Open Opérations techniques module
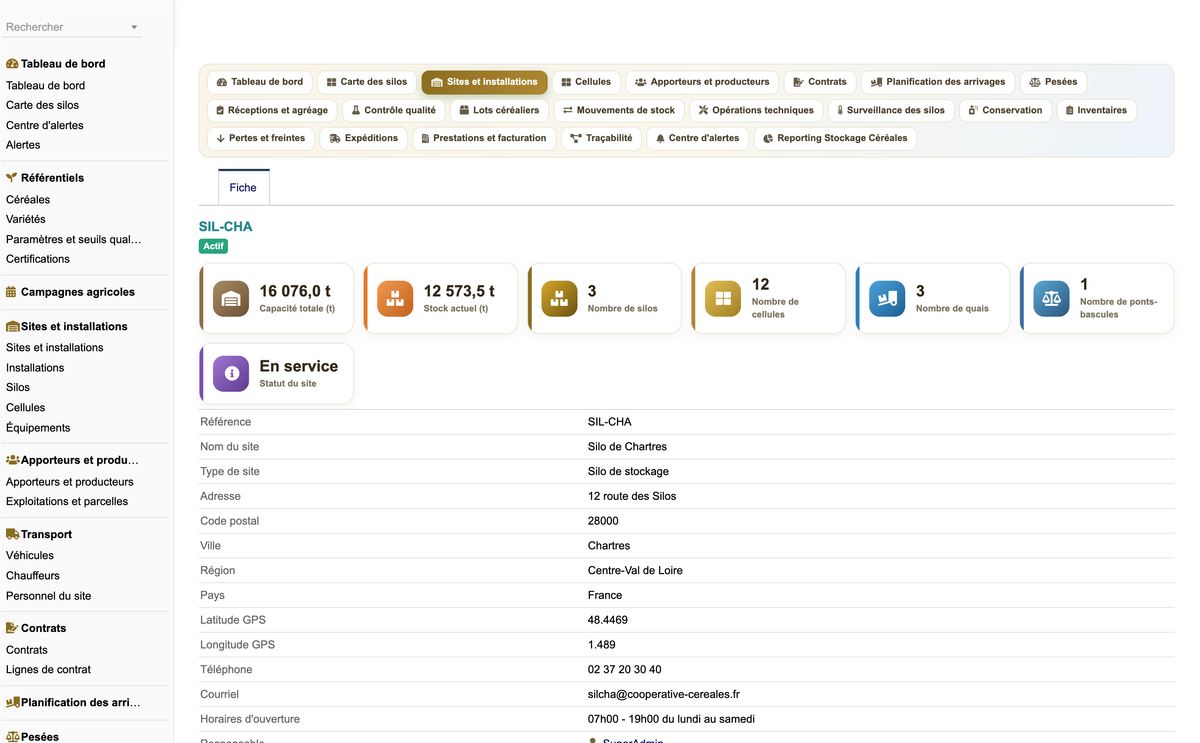The image size is (1200, 743). pyautogui.click(x=757, y=110)
